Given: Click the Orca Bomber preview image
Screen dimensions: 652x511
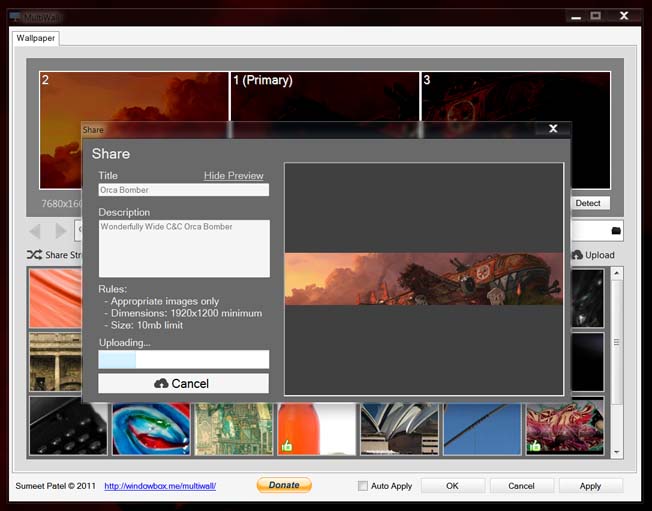Looking at the screenshot, I should (424, 279).
